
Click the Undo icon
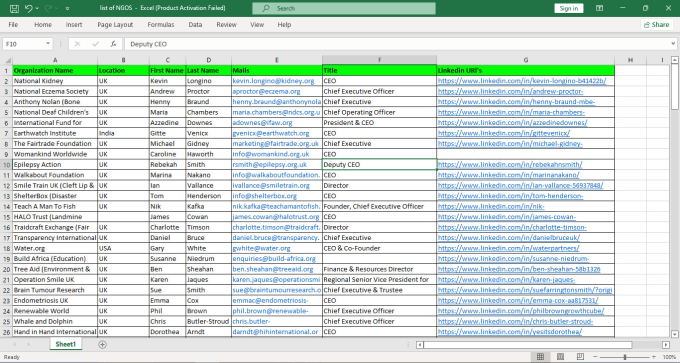[29, 8]
